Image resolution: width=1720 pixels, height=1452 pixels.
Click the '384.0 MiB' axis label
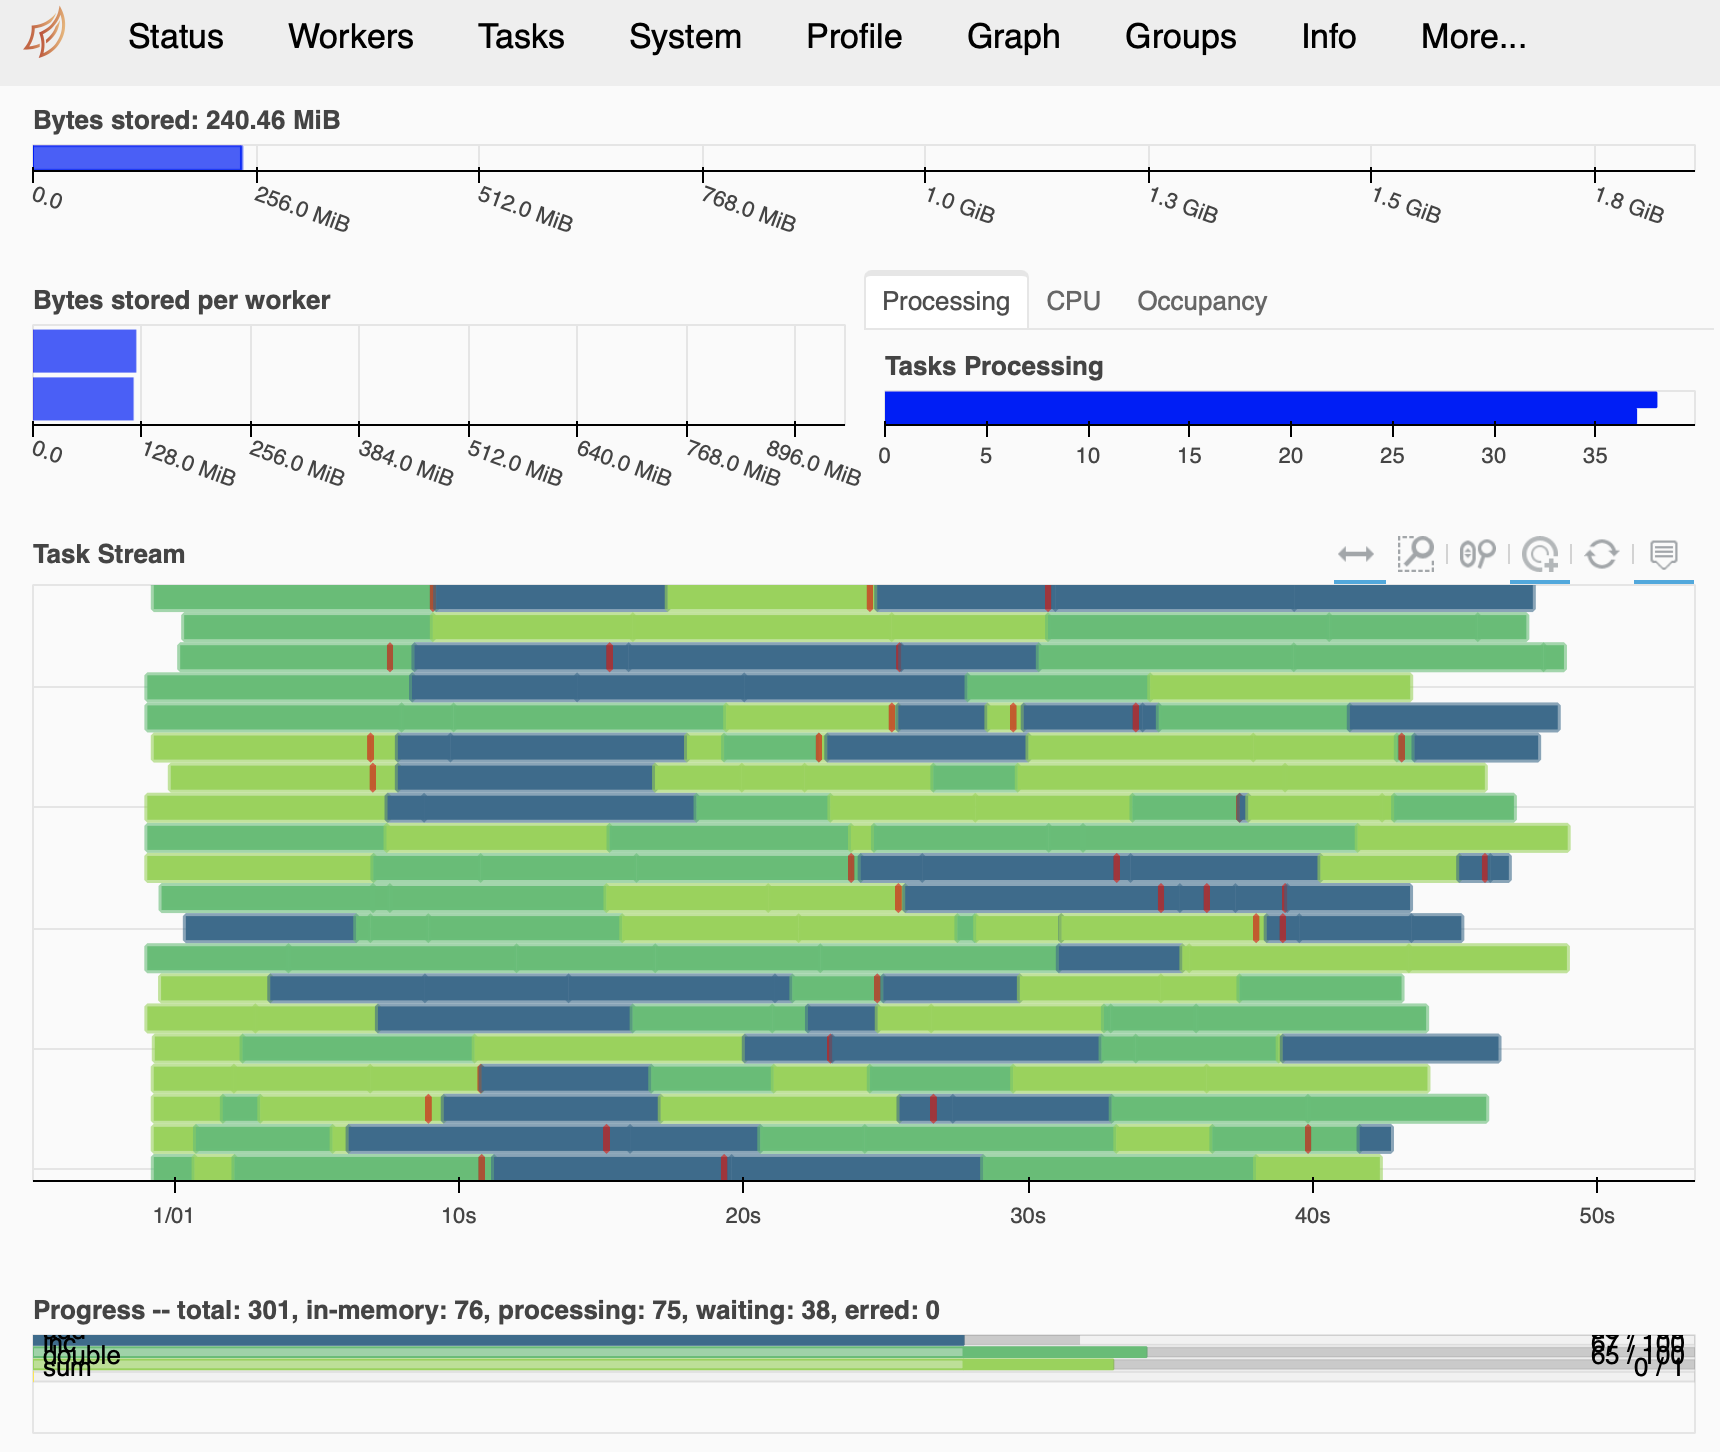405,463
